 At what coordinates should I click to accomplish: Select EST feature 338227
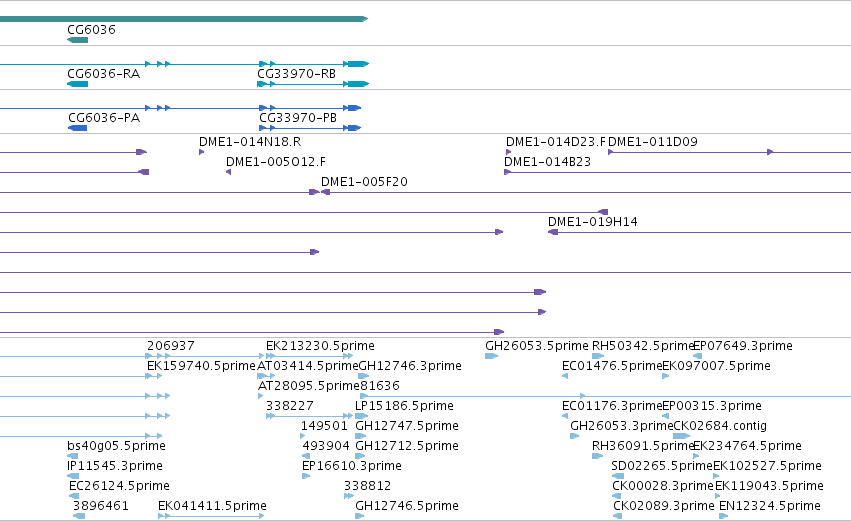click(290, 406)
